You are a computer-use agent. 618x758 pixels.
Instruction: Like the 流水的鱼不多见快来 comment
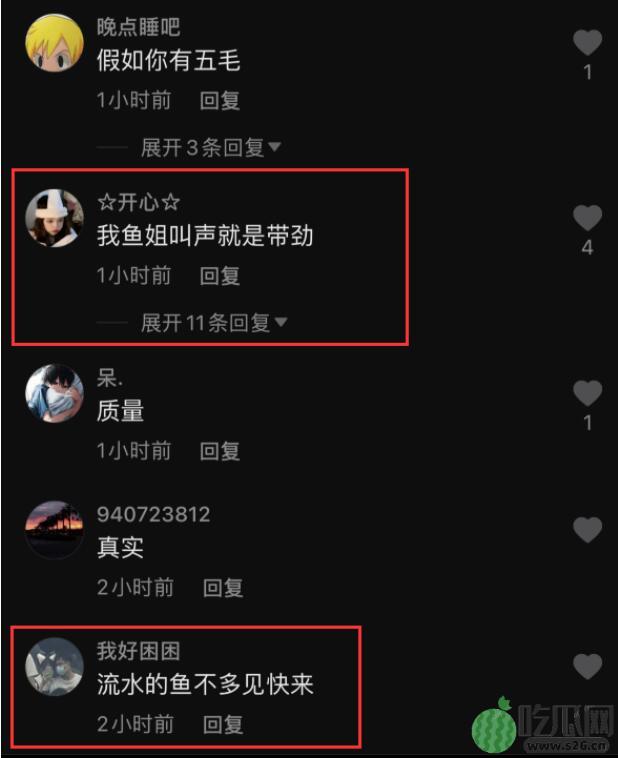pos(587,666)
